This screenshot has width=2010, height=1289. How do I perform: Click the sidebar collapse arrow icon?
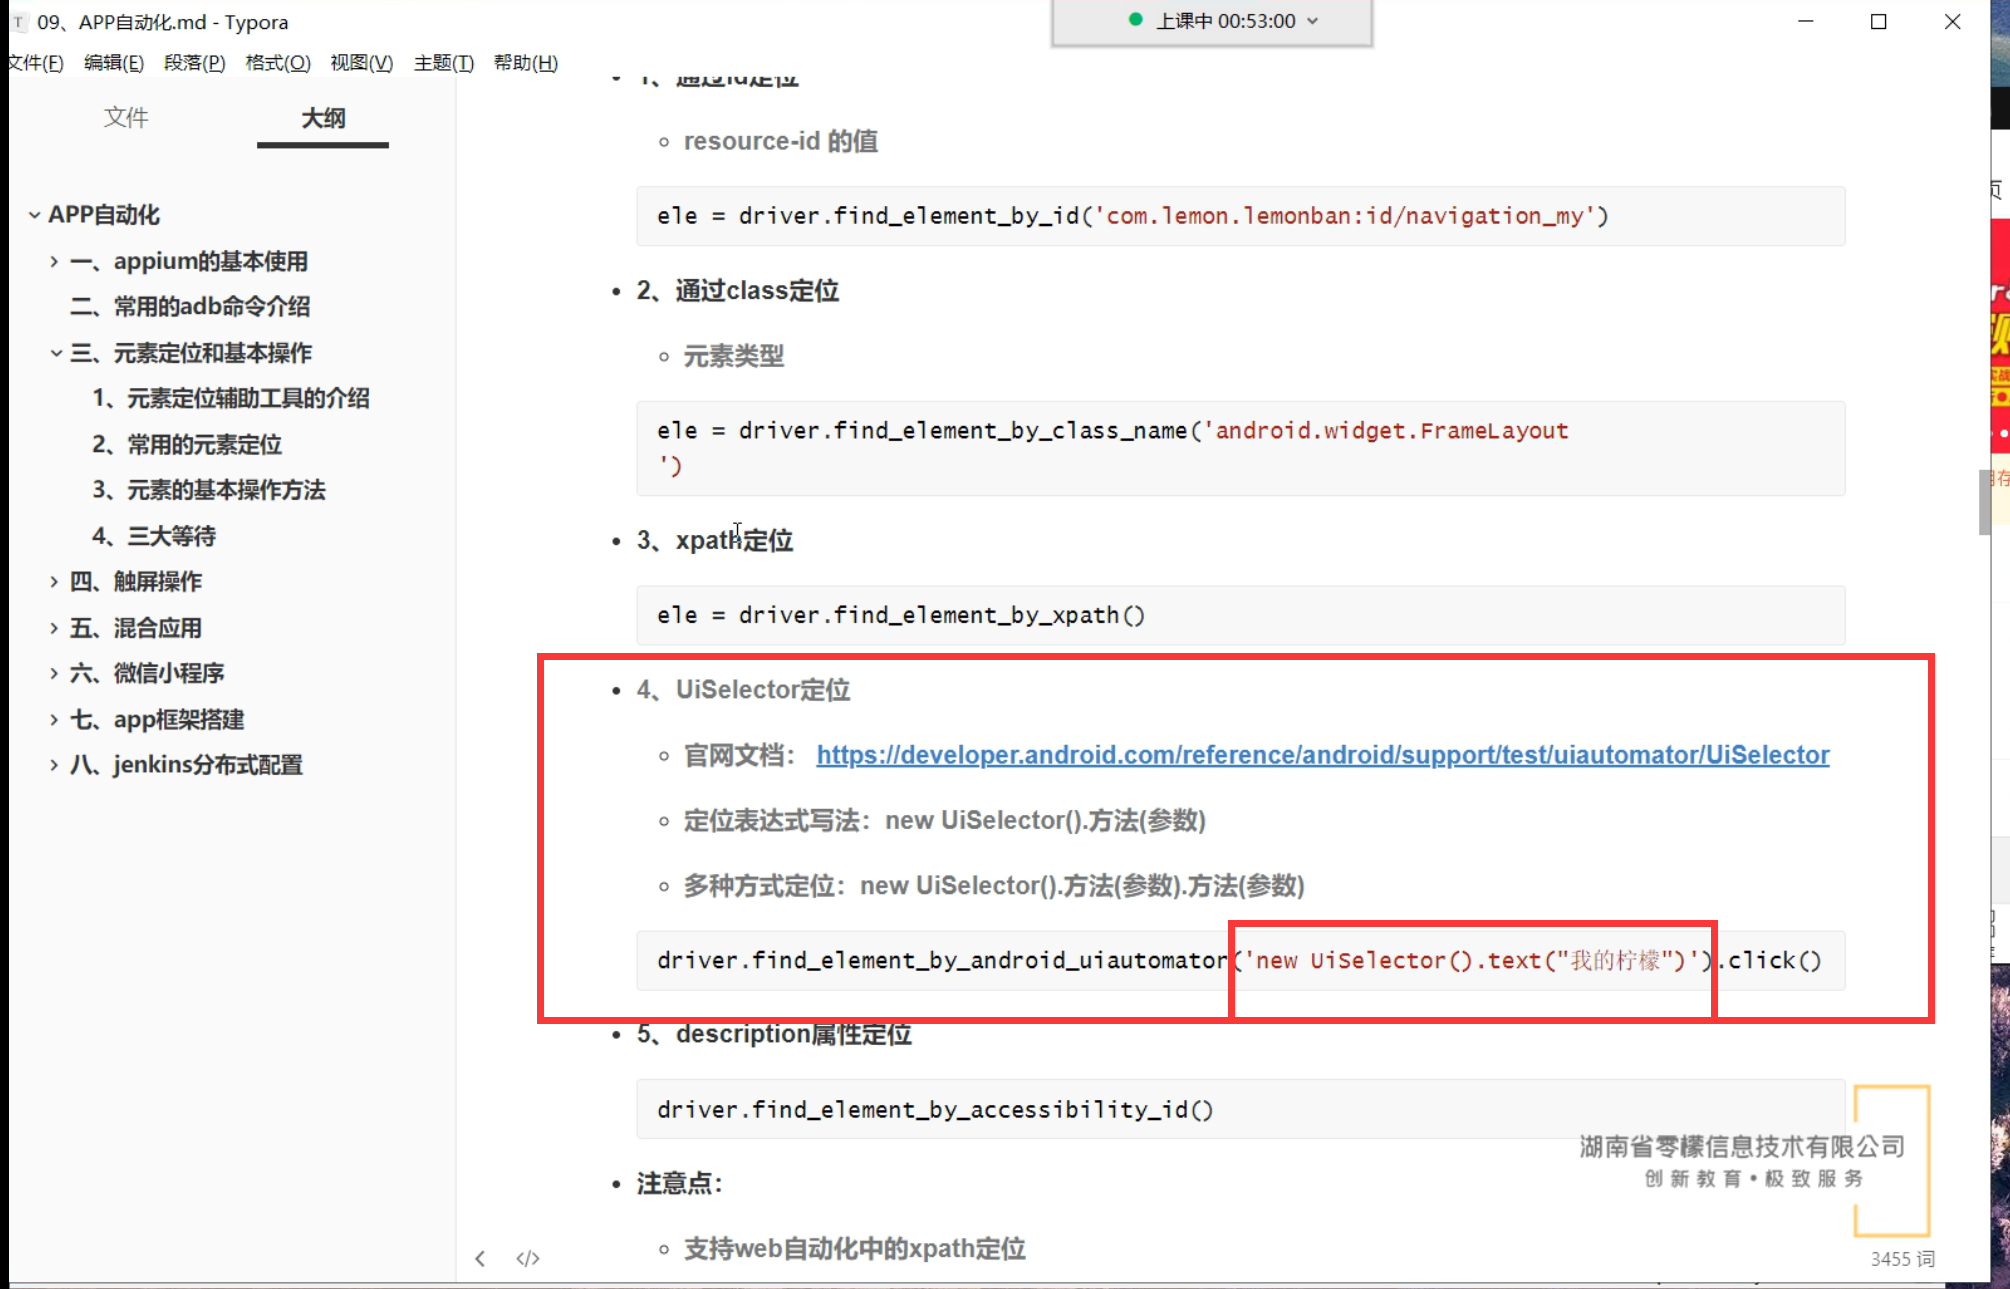(481, 1258)
